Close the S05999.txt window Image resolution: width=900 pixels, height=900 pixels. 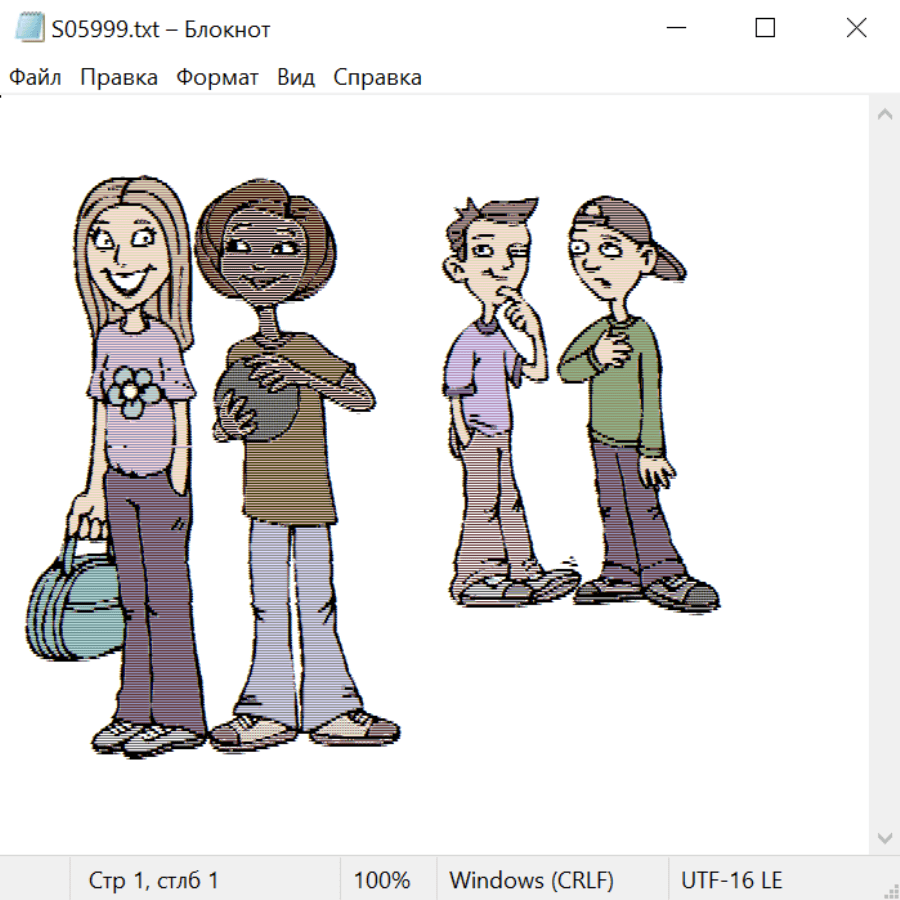point(856,28)
